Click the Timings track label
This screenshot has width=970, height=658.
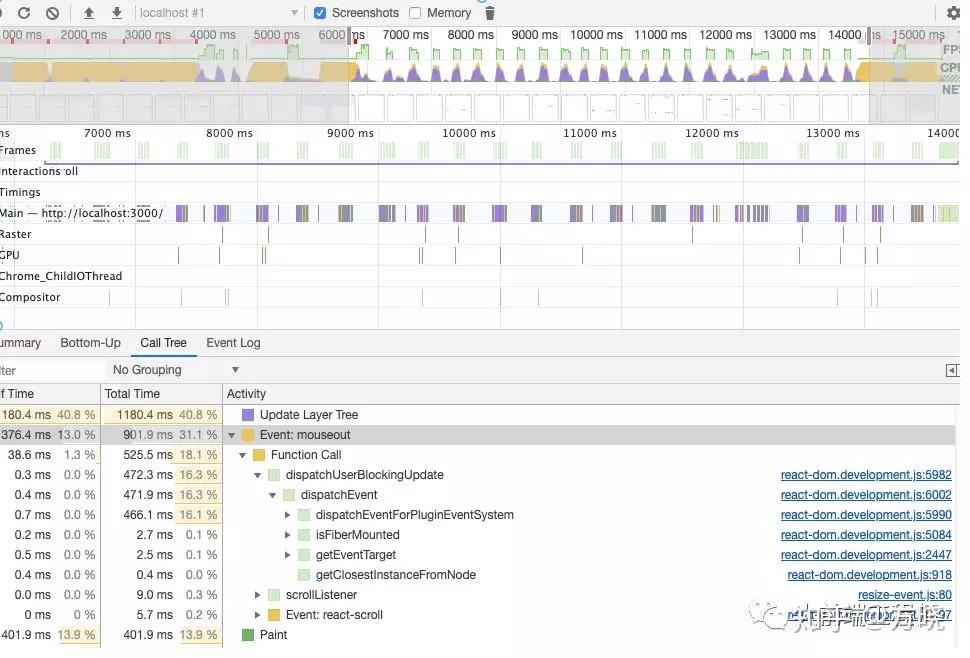click(20, 192)
